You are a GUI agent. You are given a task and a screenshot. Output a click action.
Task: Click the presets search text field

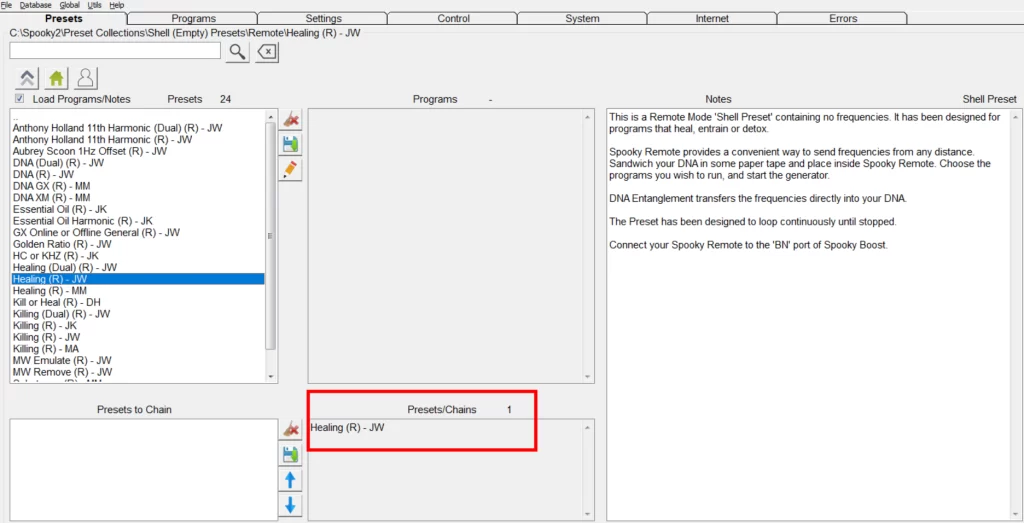(x=115, y=52)
